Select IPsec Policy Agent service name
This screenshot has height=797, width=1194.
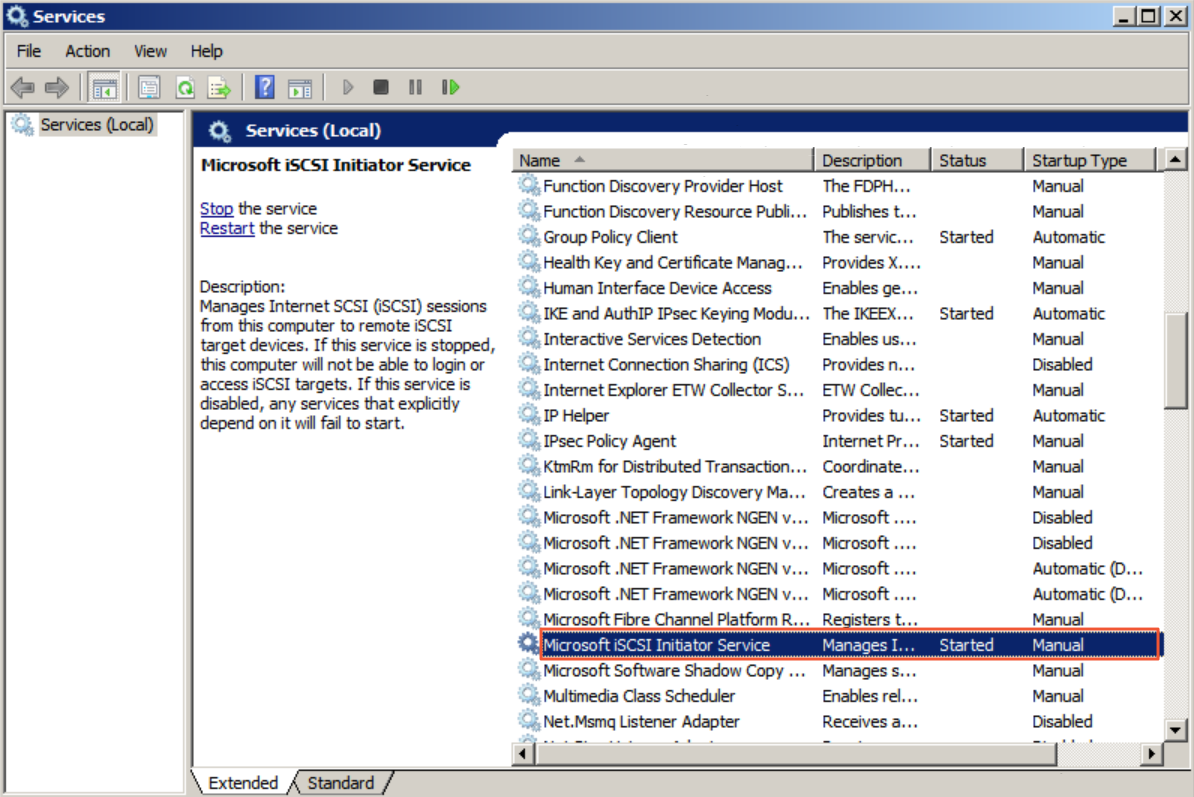pos(609,441)
